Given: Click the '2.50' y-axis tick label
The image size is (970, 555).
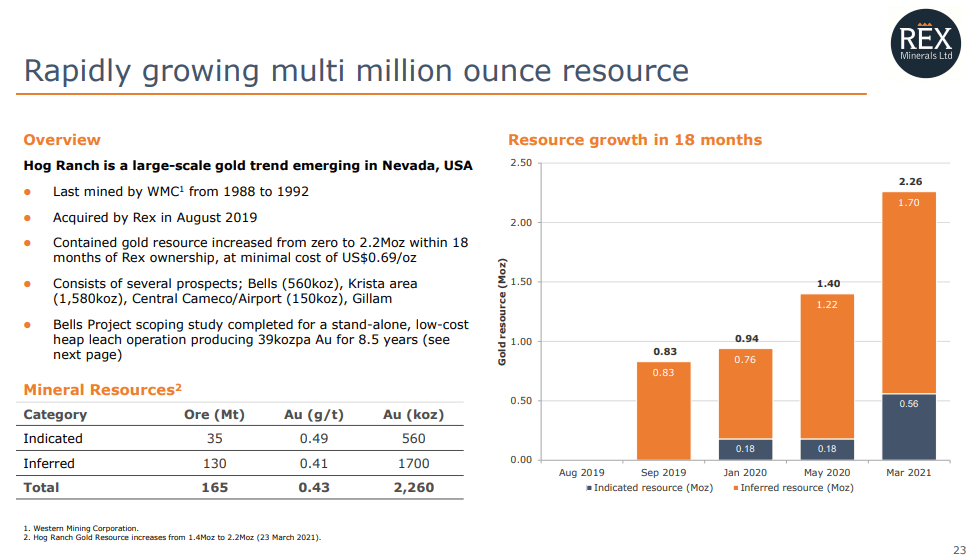Looking at the screenshot, I should 521,163.
